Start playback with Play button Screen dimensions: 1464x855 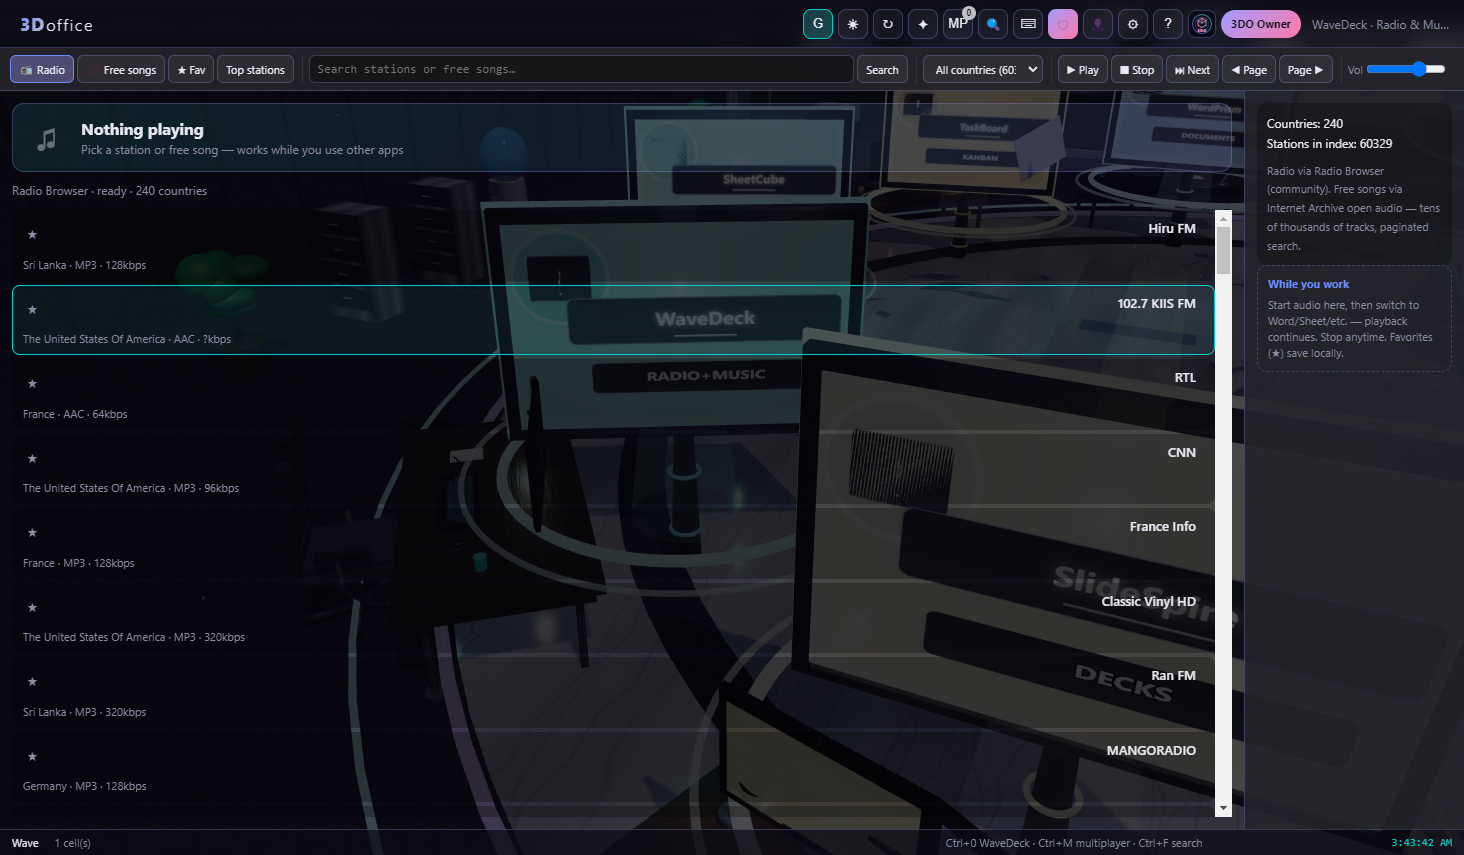(x=1082, y=69)
